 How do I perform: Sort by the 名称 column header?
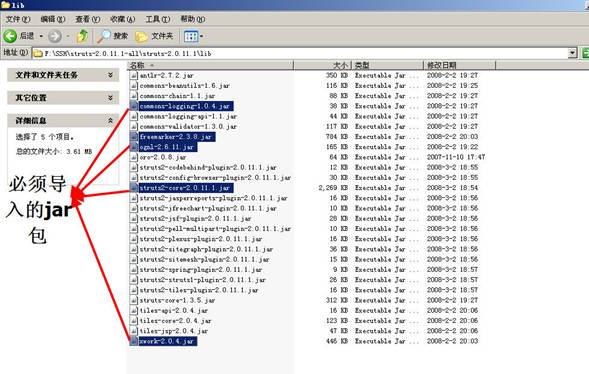pyautogui.click(x=210, y=65)
